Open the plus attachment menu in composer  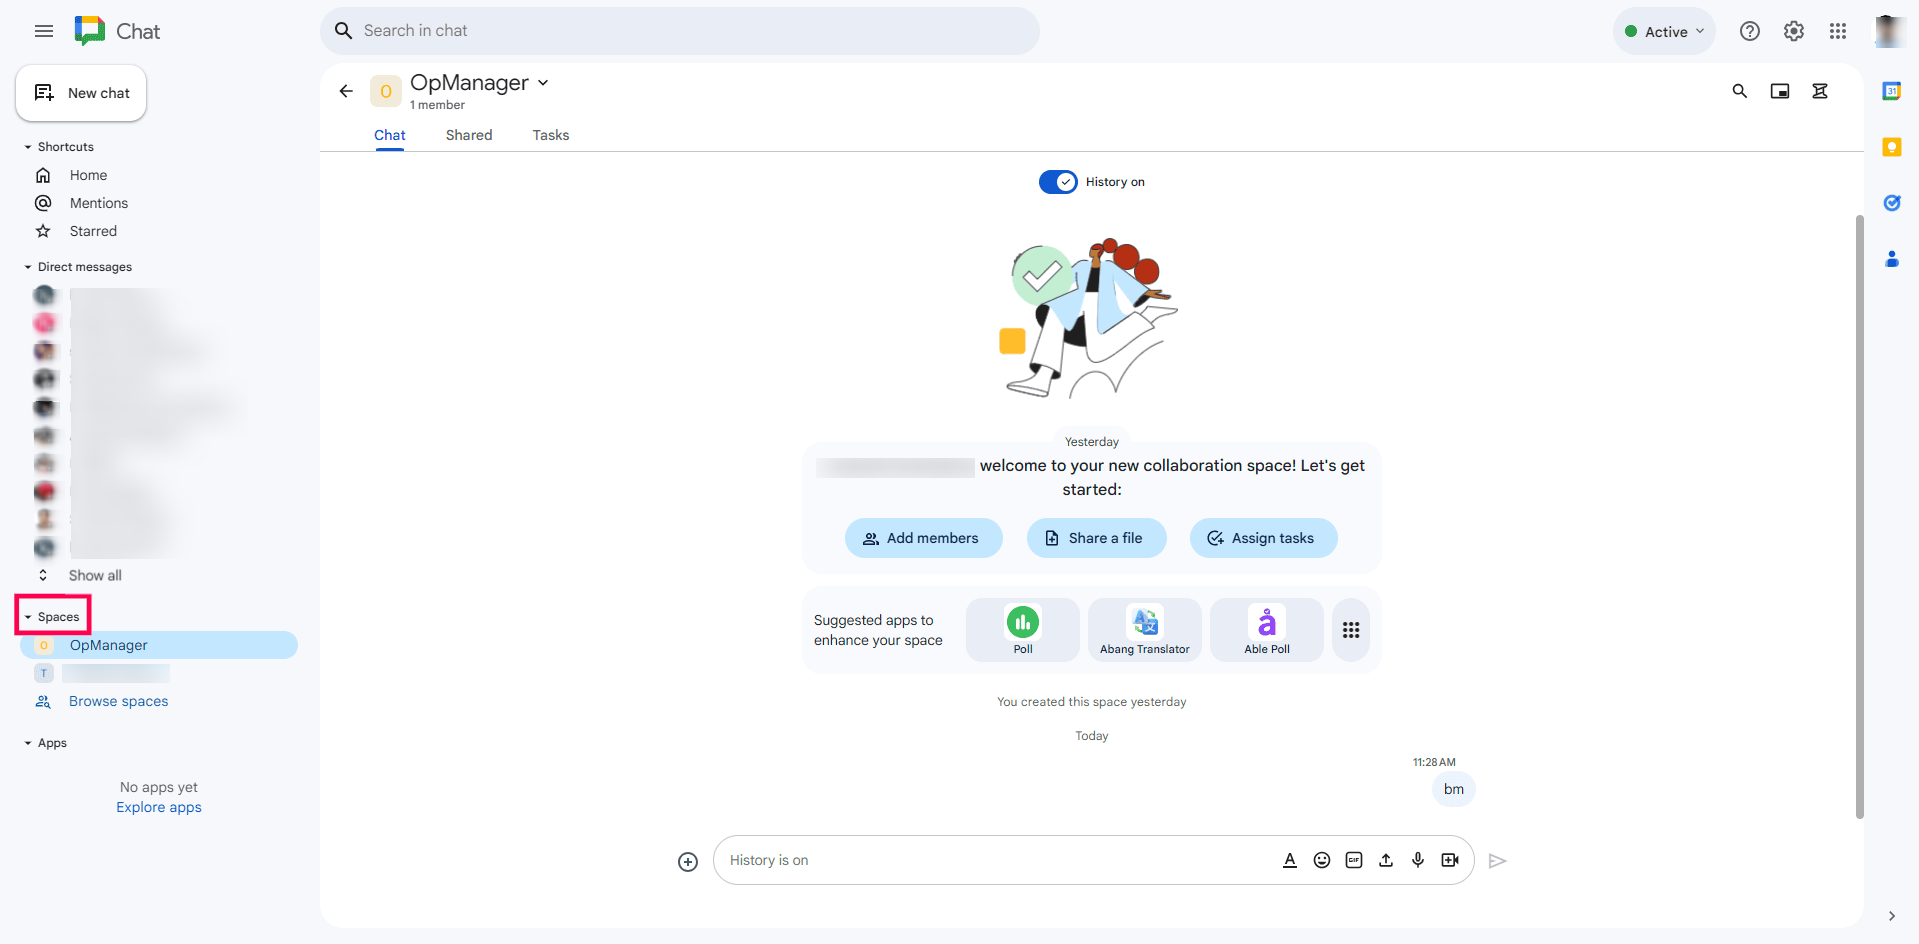(x=688, y=861)
